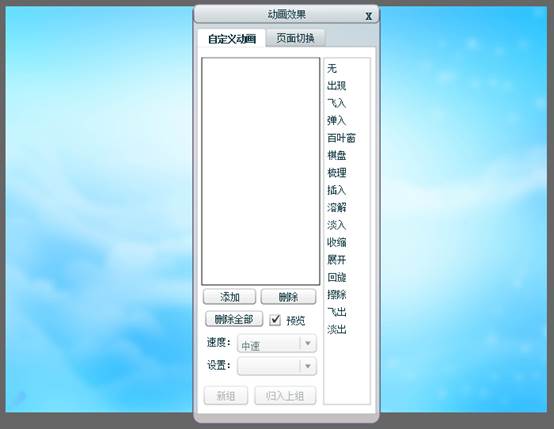This screenshot has width=554, height=429.
Task: Open the 页面切换 tab
Action: point(295,38)
